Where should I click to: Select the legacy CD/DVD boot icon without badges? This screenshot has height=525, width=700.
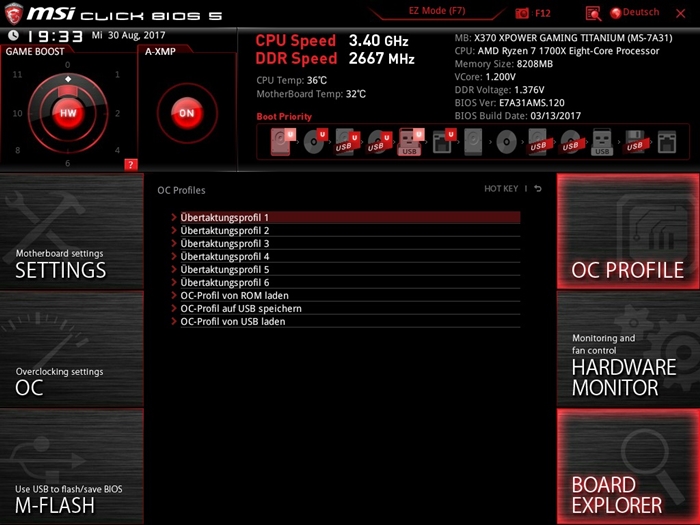[x=506, y=142]
